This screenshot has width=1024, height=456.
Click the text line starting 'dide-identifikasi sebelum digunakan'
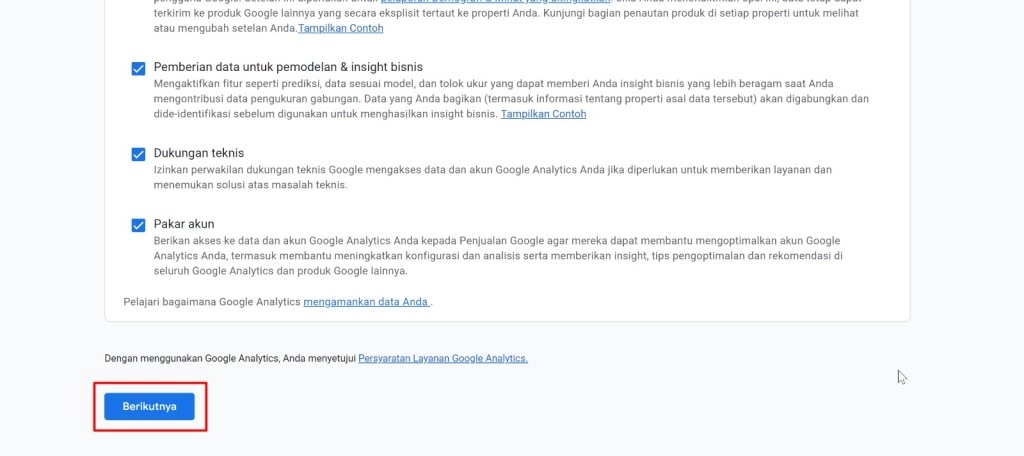(325, 114)
